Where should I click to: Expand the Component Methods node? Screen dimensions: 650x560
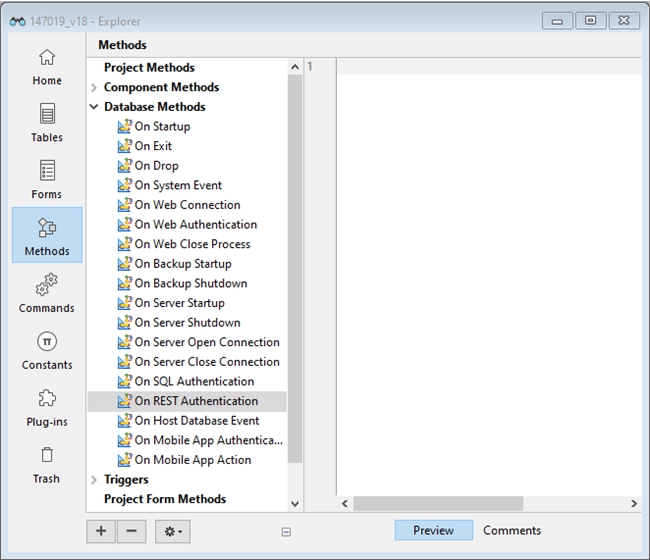[x=94, y=88]
